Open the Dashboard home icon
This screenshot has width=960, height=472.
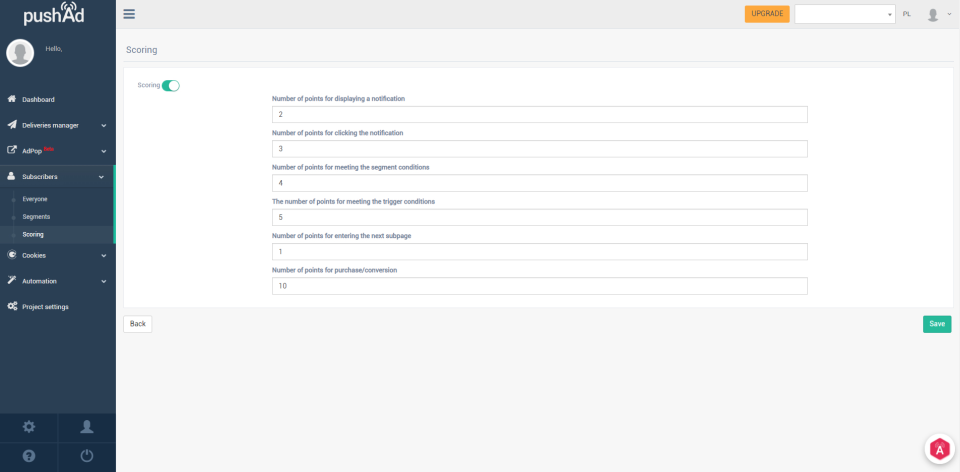point(12,99)
